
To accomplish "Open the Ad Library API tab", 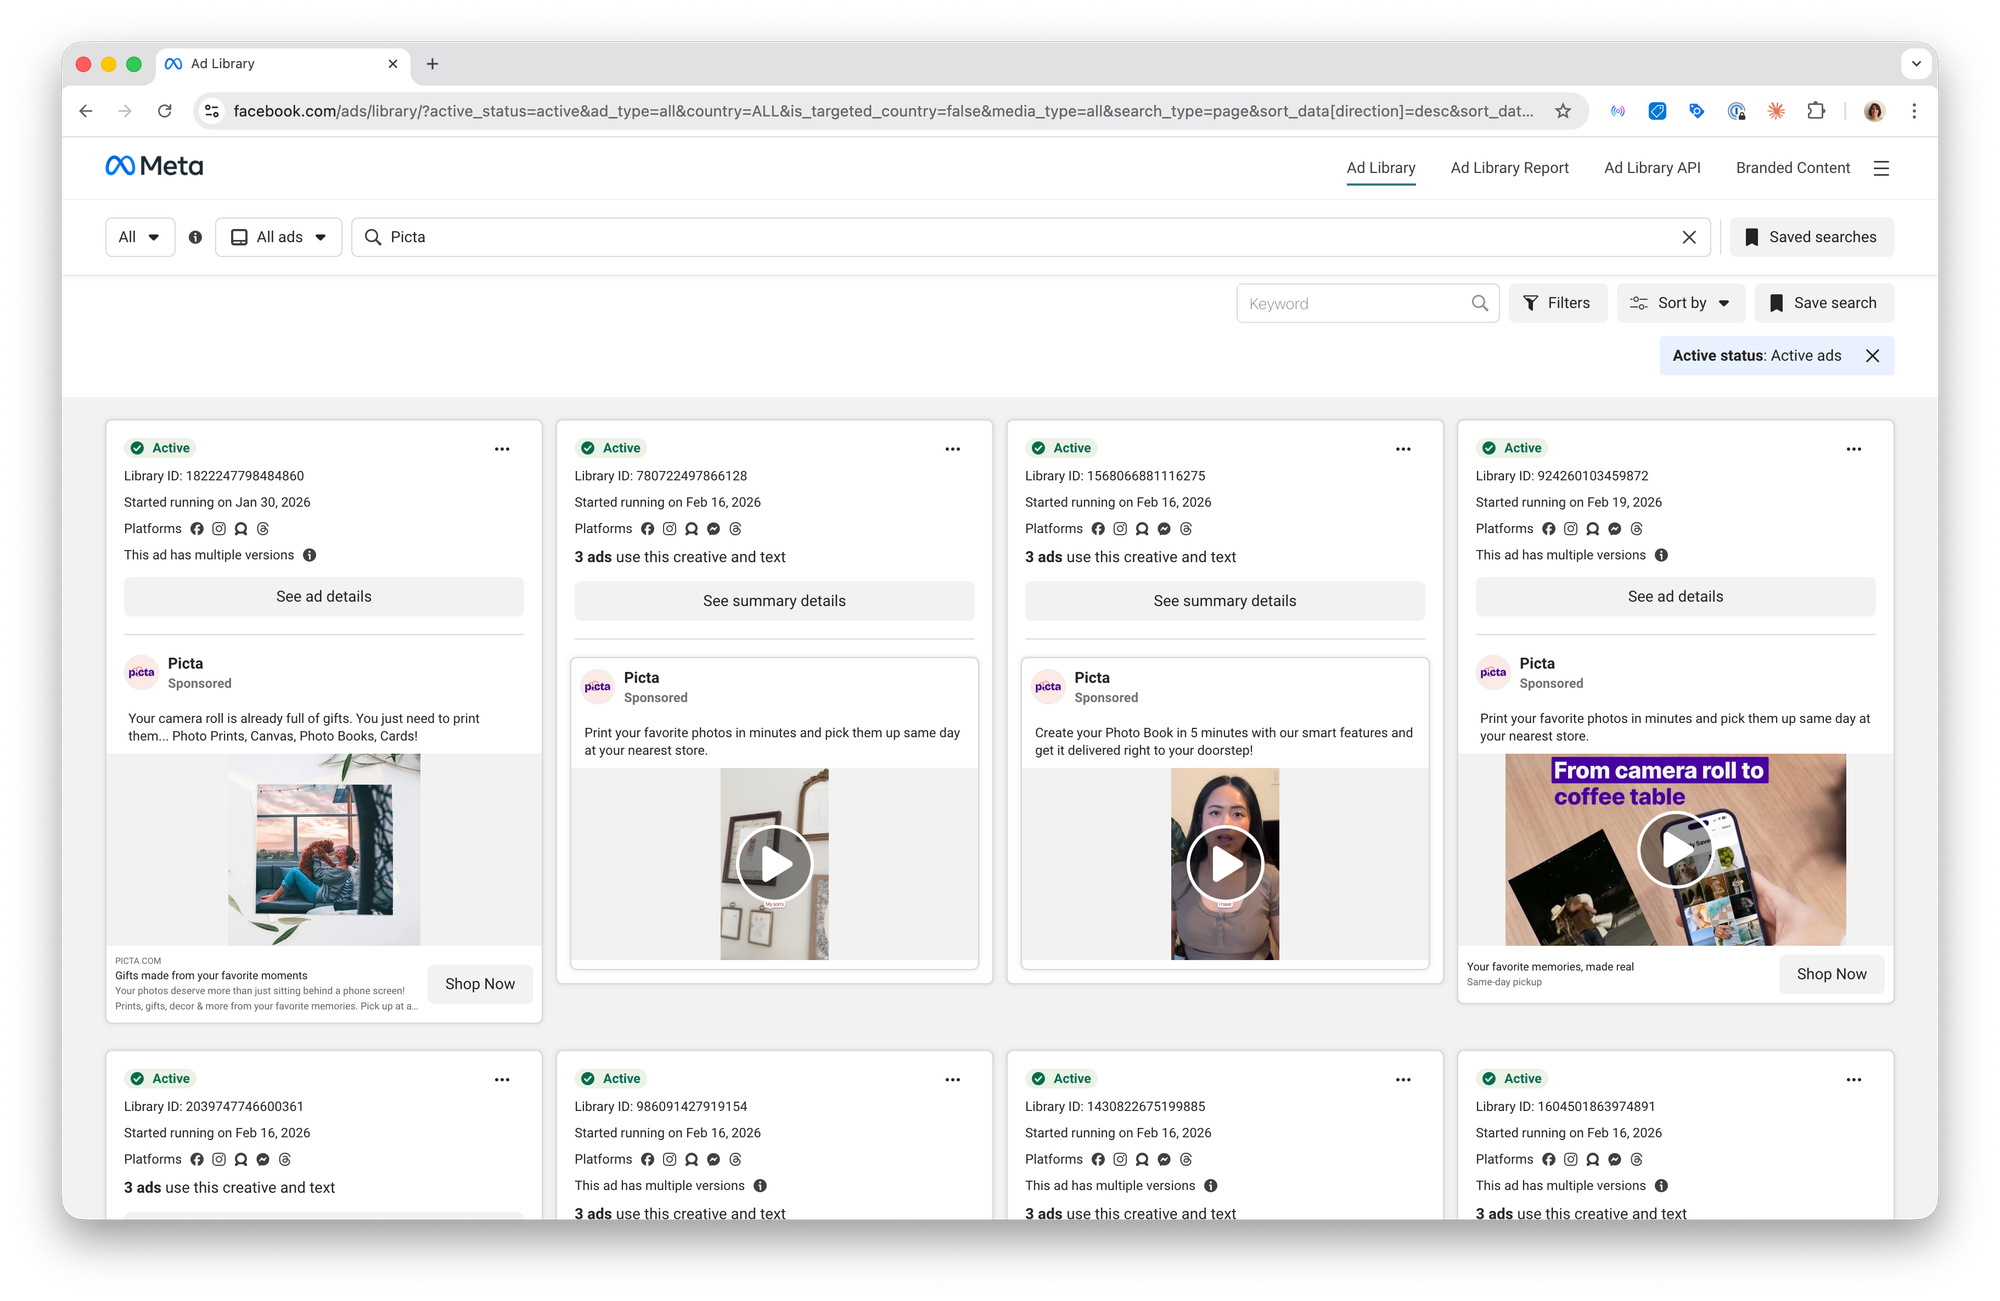I will point(1652,168).
